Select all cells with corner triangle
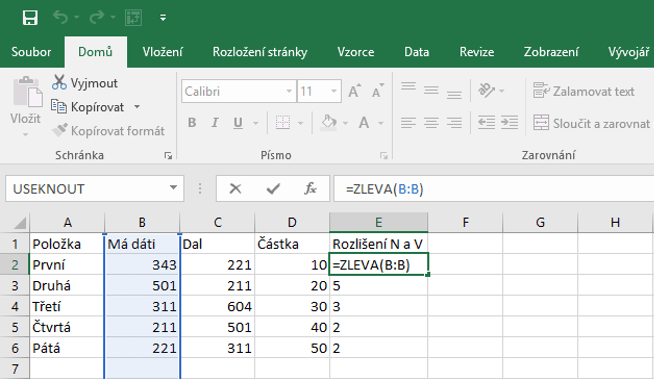654x379 pixels. click(19, 223)
